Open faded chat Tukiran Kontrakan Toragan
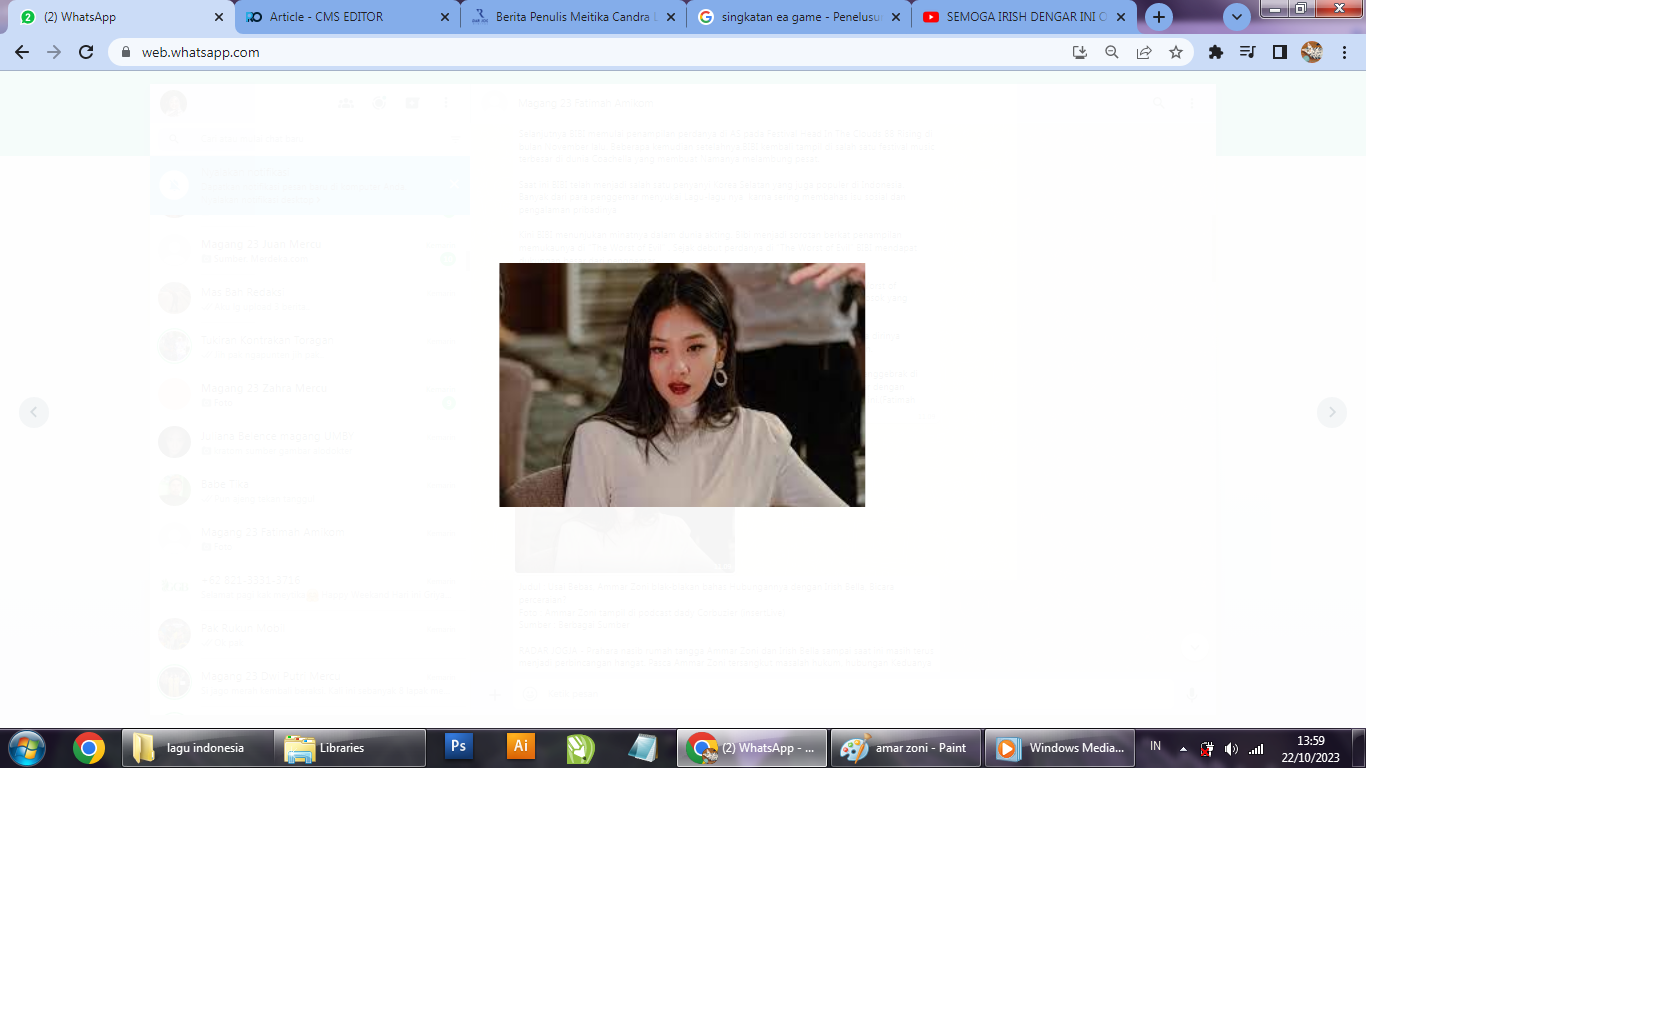The width and height of the screenshot is (1678, 1032). click(309, 347)
